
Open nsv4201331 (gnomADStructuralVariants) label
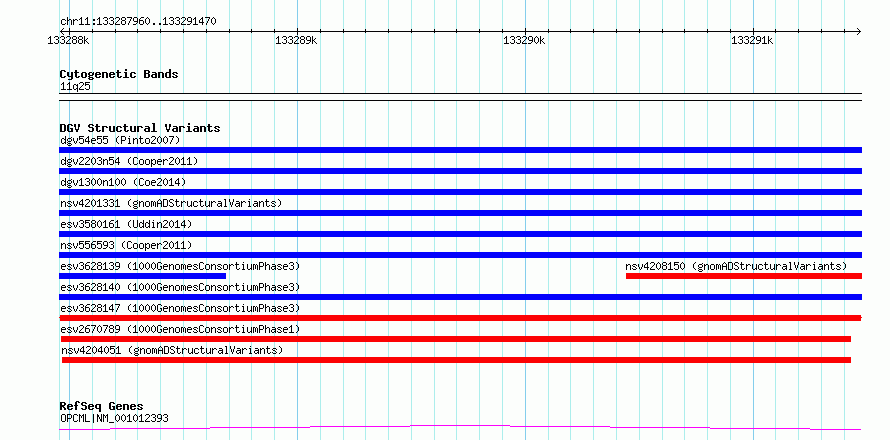point(171,203)
